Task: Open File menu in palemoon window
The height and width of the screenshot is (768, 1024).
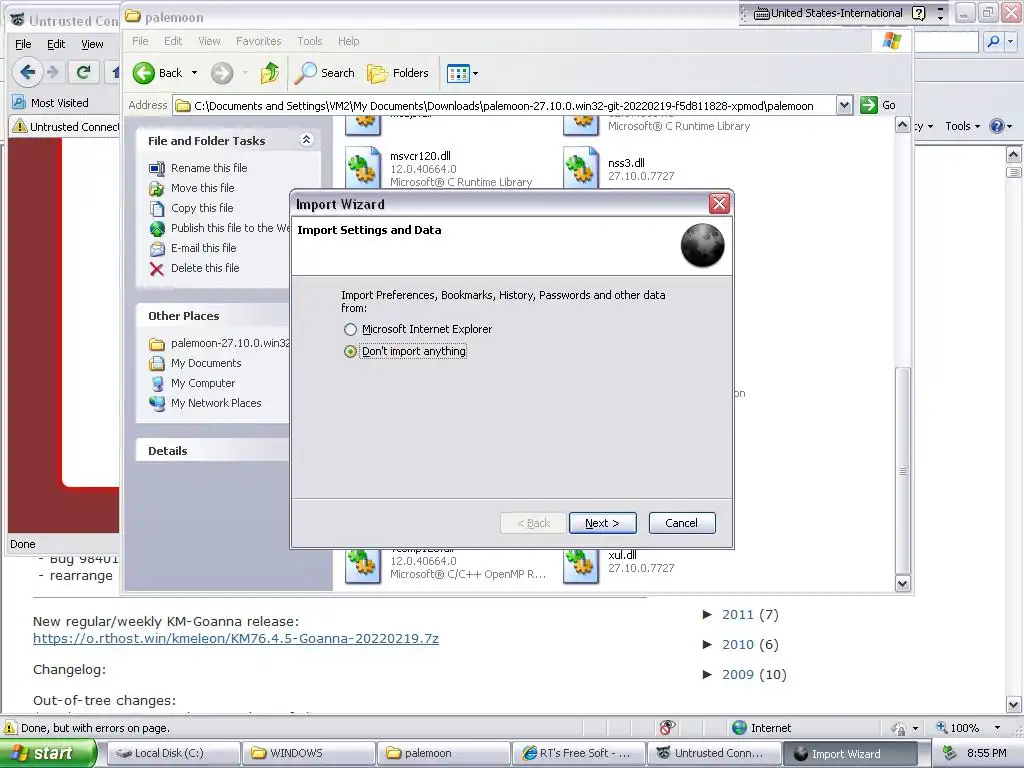Action: click(140, 41)
